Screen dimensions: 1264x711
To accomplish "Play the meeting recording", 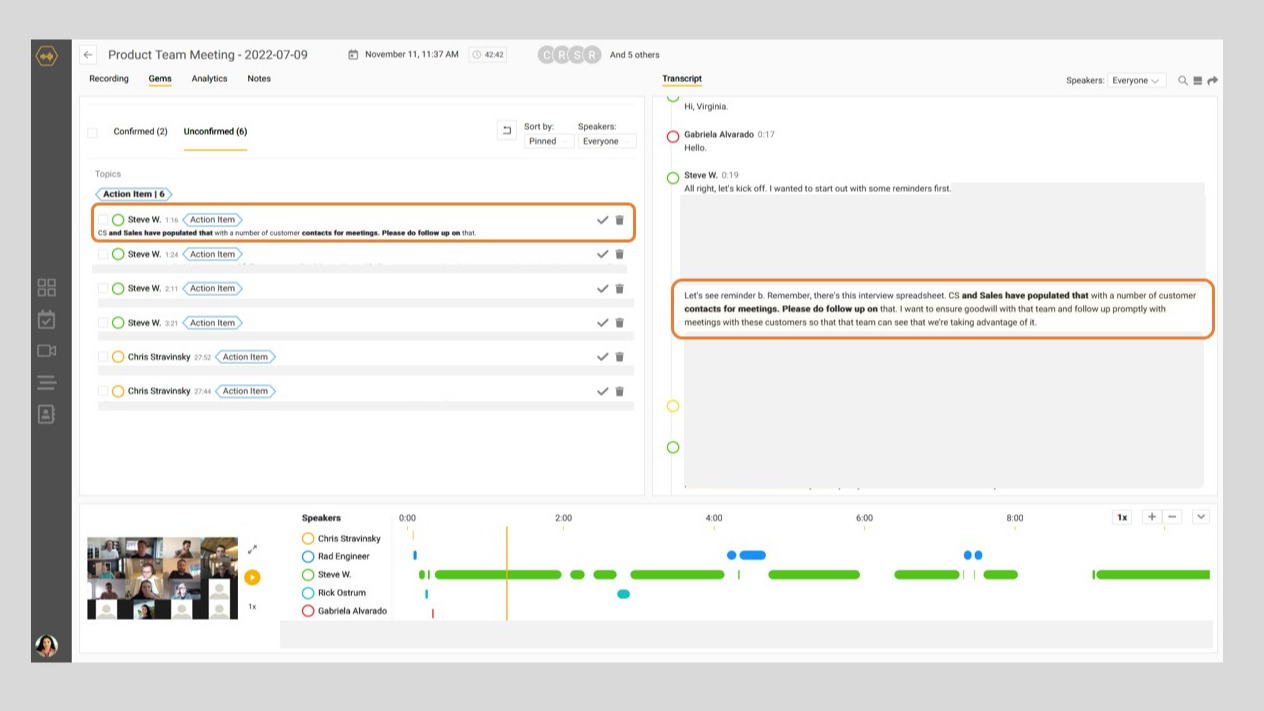I will pos(252,577).
